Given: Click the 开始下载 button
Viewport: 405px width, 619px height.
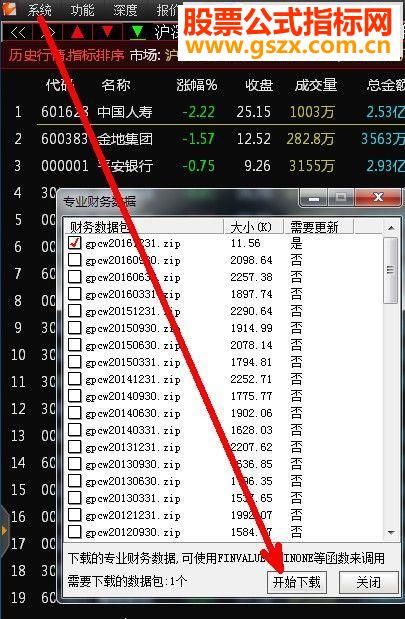Looking at the screenshot, I should click(296, 582).
